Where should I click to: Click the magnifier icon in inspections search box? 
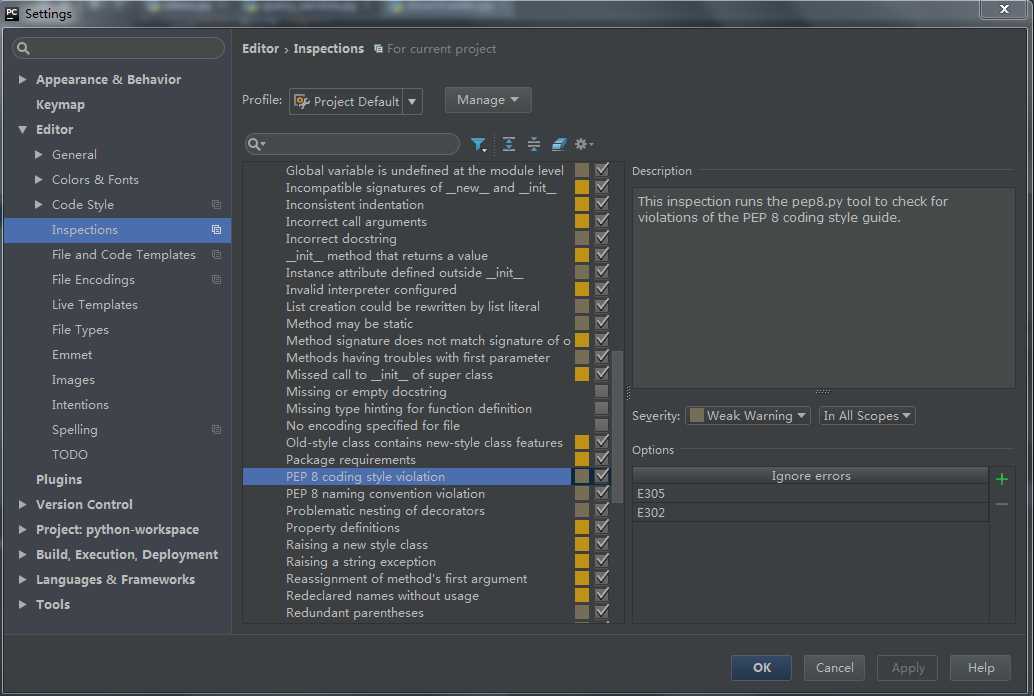(255, 144)
